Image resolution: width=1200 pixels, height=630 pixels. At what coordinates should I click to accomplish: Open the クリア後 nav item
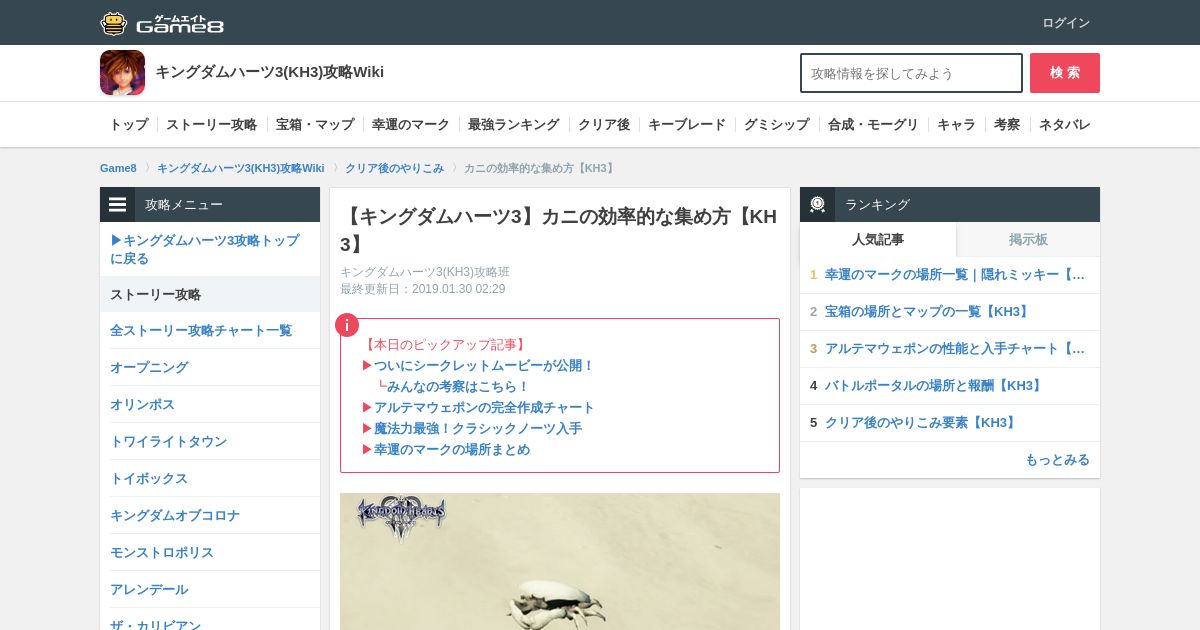[x=604, y=125]
